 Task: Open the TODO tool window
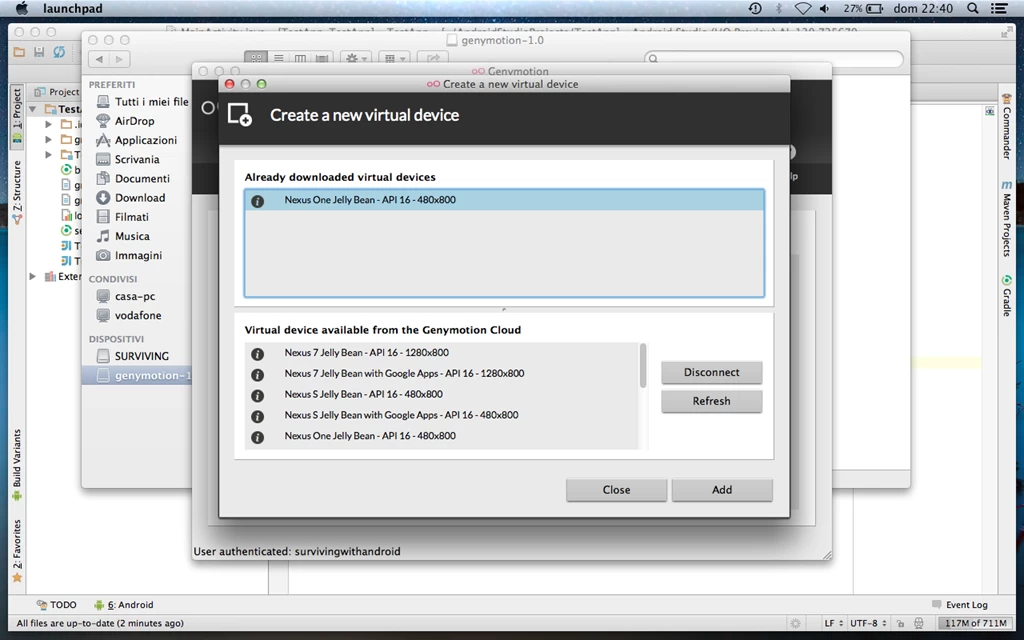56,605
